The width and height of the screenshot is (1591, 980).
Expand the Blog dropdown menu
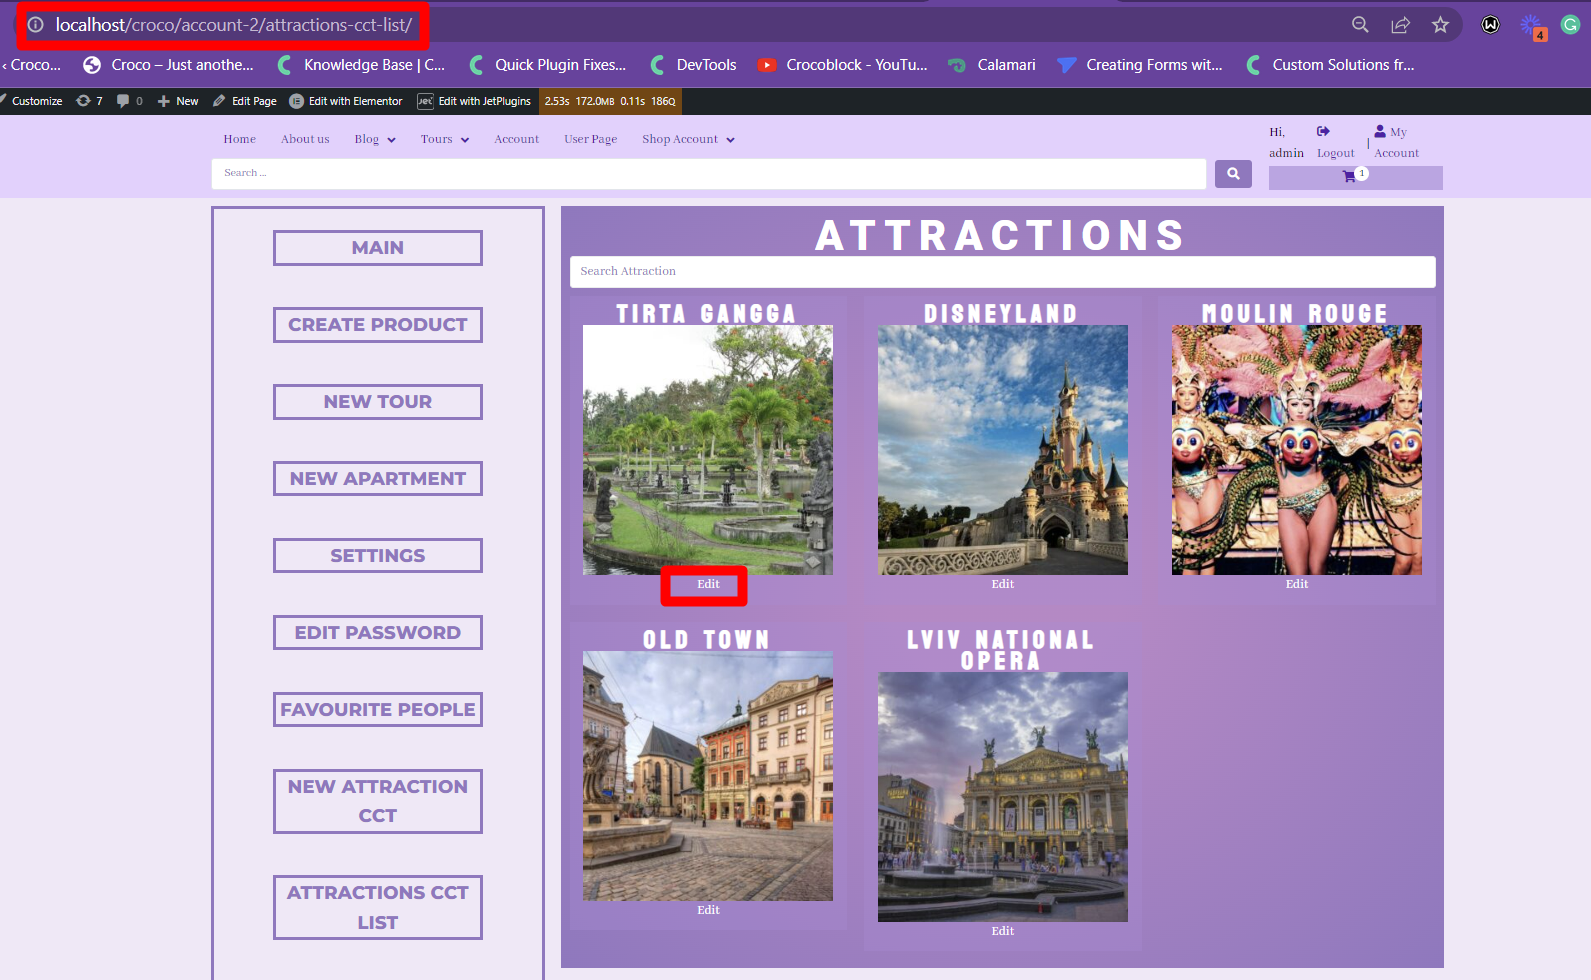click(375, 140)
